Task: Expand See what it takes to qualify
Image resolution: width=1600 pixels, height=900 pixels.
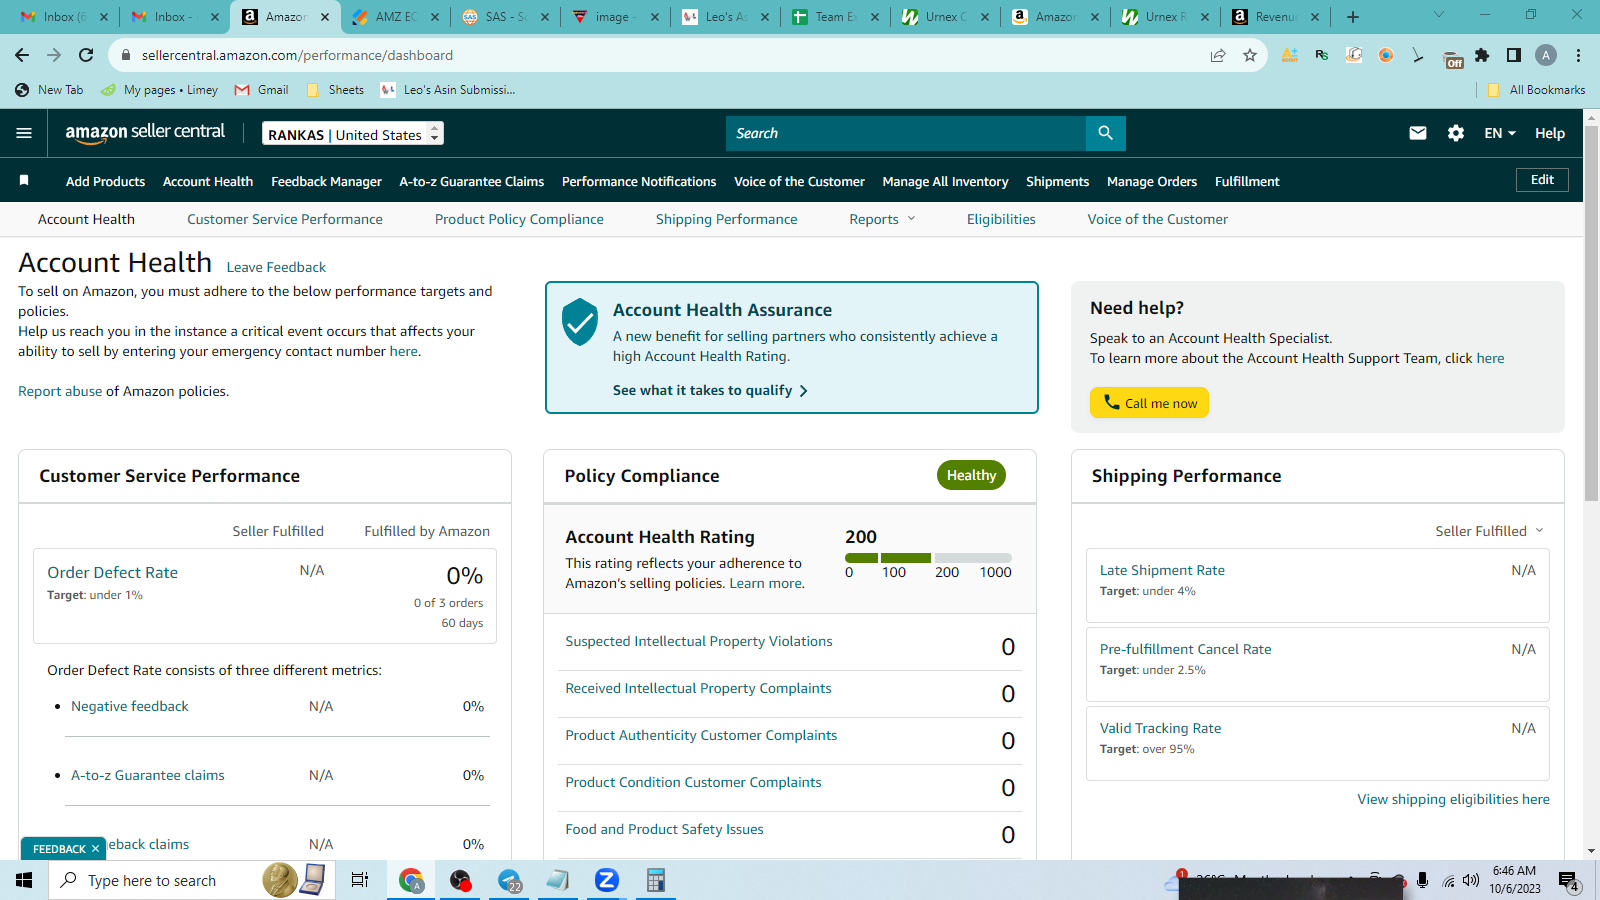Action: [x=710, y=390]
